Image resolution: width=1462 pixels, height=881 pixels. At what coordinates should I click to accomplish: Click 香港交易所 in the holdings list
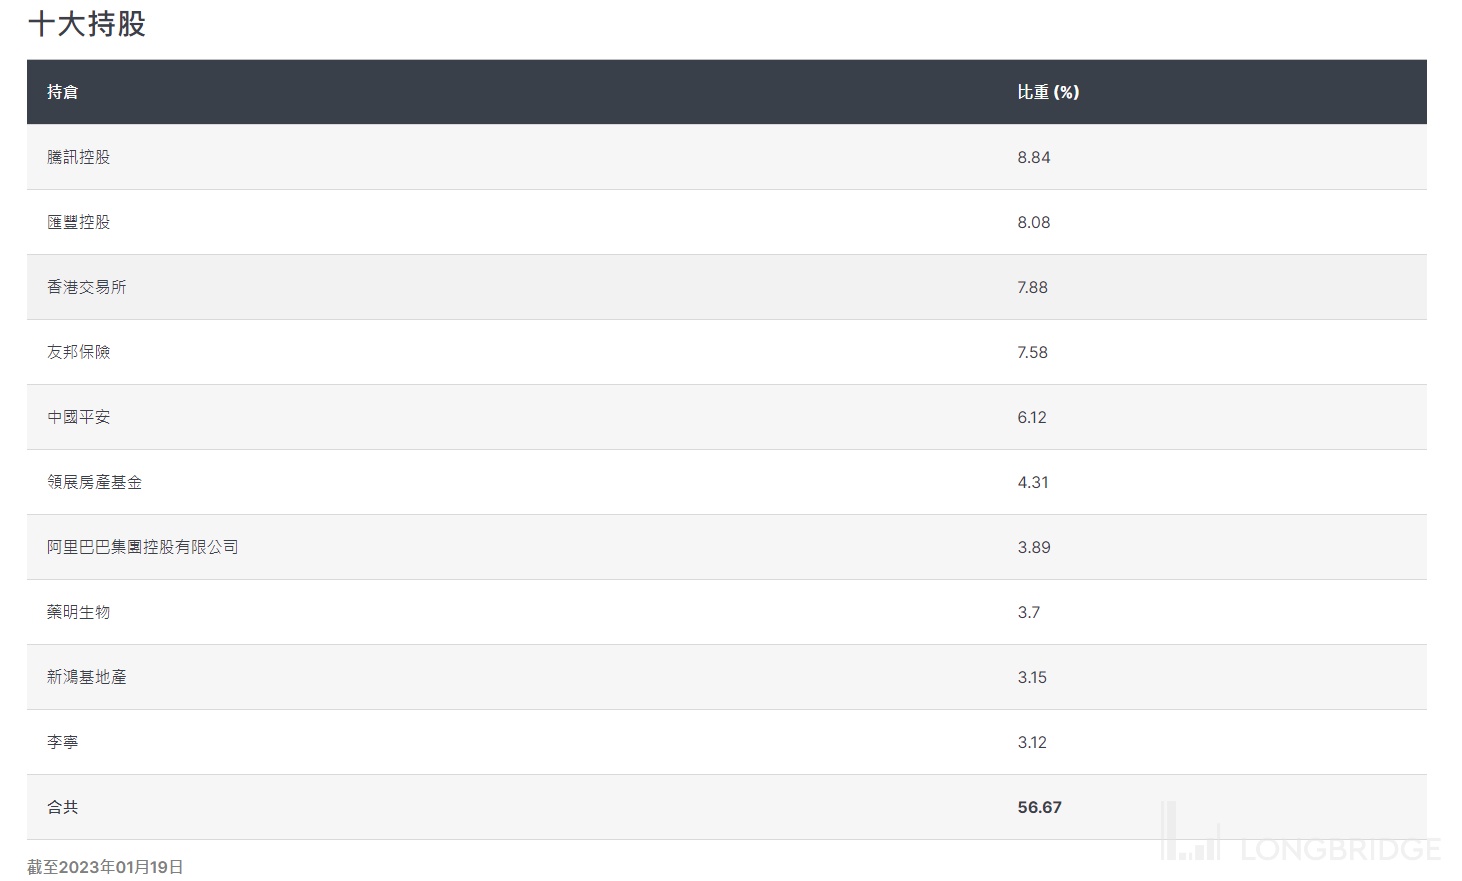point(87,287)
